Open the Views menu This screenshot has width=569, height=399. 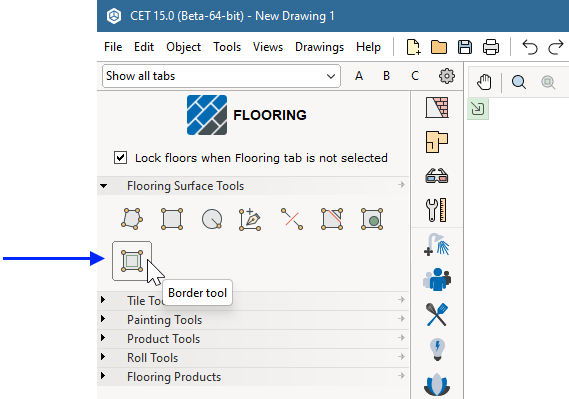(x=268, y=47)
